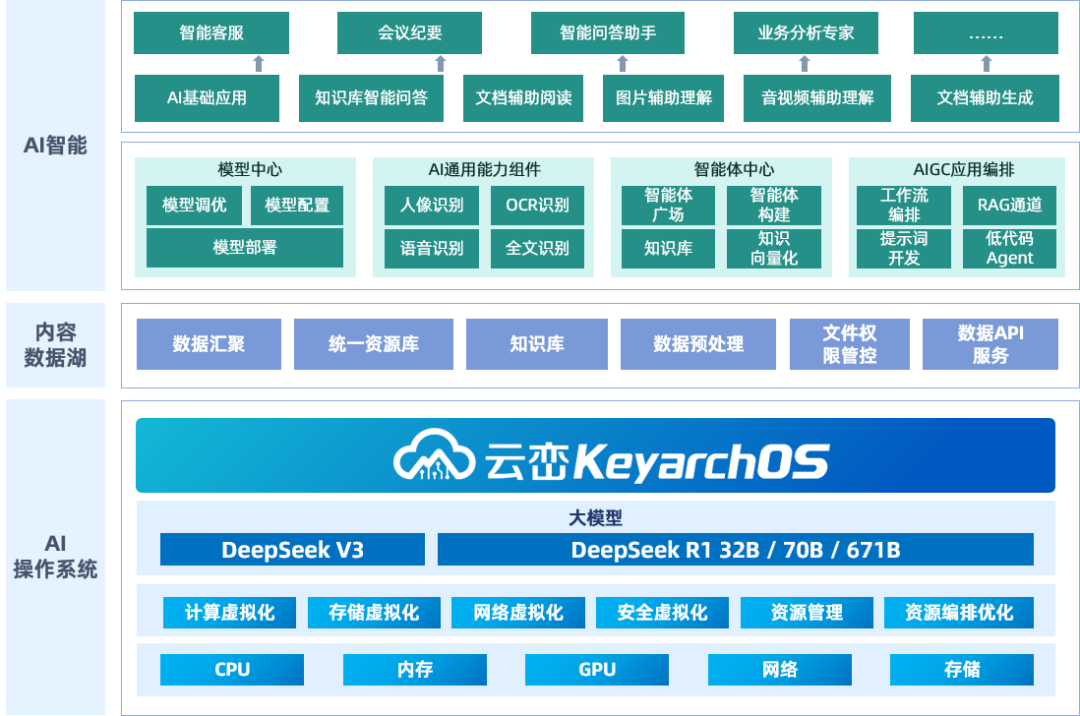Viewport: 1080px width, 716px height.
Task: Click the arrow above 图片辅助理解 box
Action: coord(622,64)
